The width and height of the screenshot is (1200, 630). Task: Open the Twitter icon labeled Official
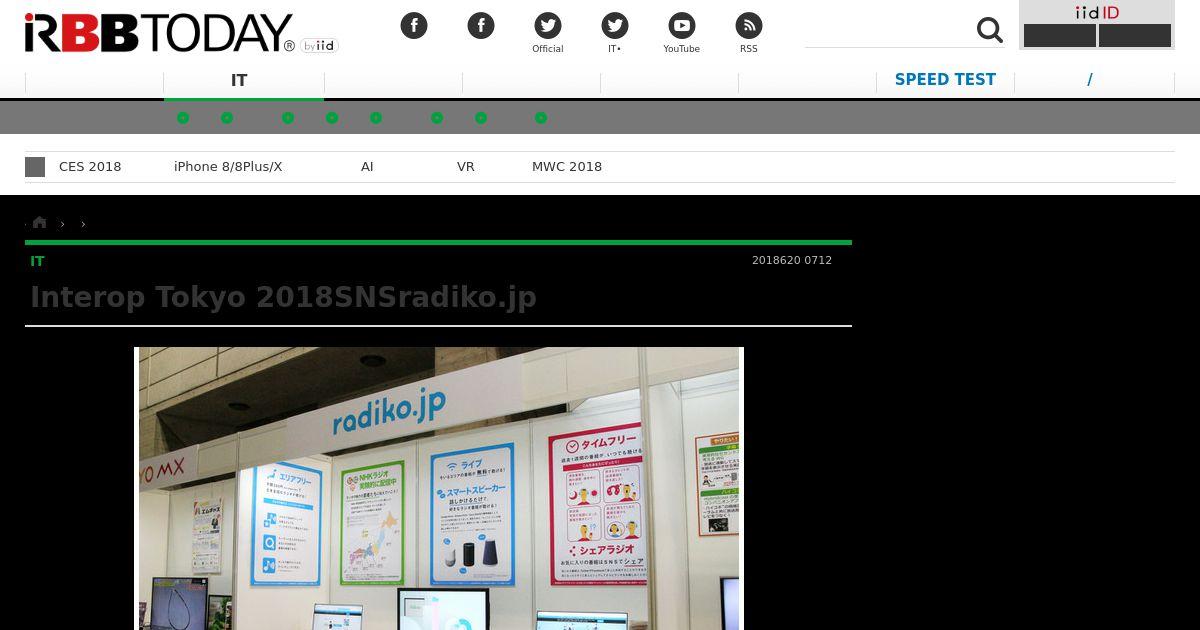coord(547,25)
